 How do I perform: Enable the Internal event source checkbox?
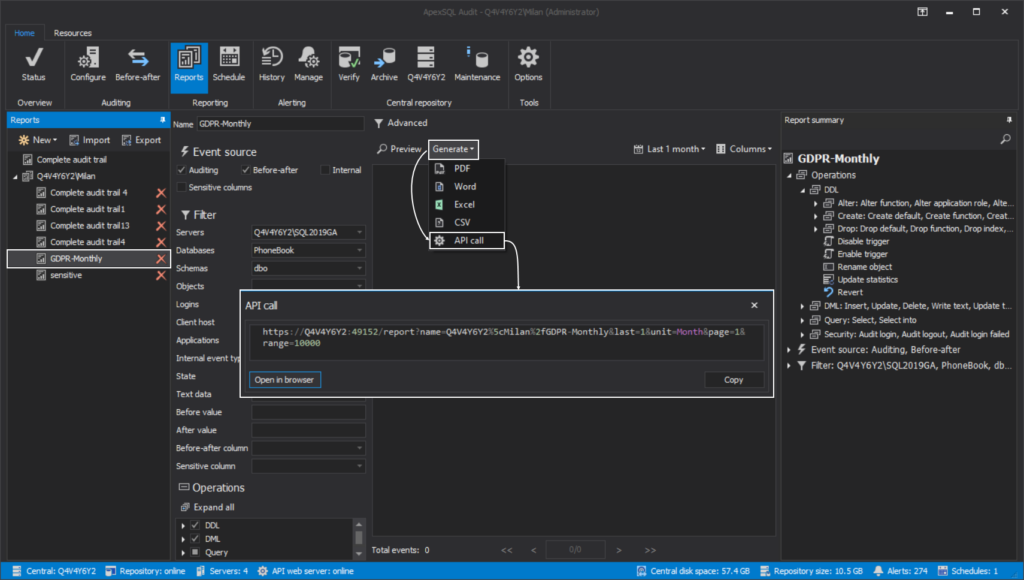tap(326, 170)
